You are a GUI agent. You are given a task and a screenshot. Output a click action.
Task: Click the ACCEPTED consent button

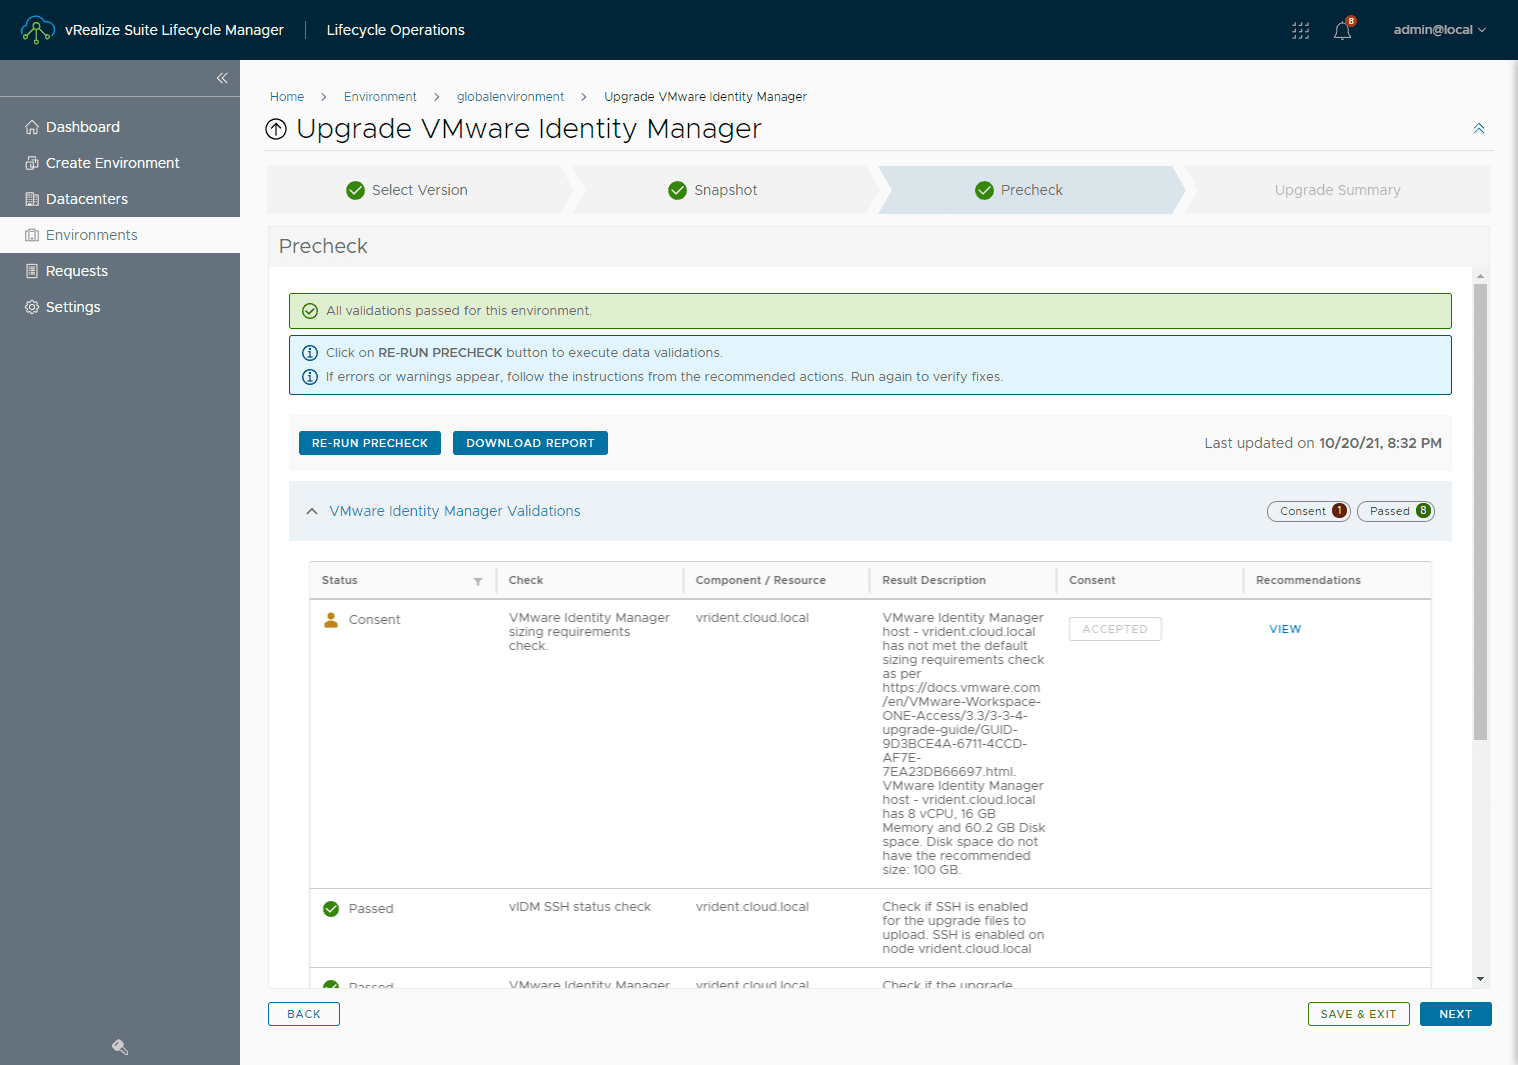[1115, 629]
